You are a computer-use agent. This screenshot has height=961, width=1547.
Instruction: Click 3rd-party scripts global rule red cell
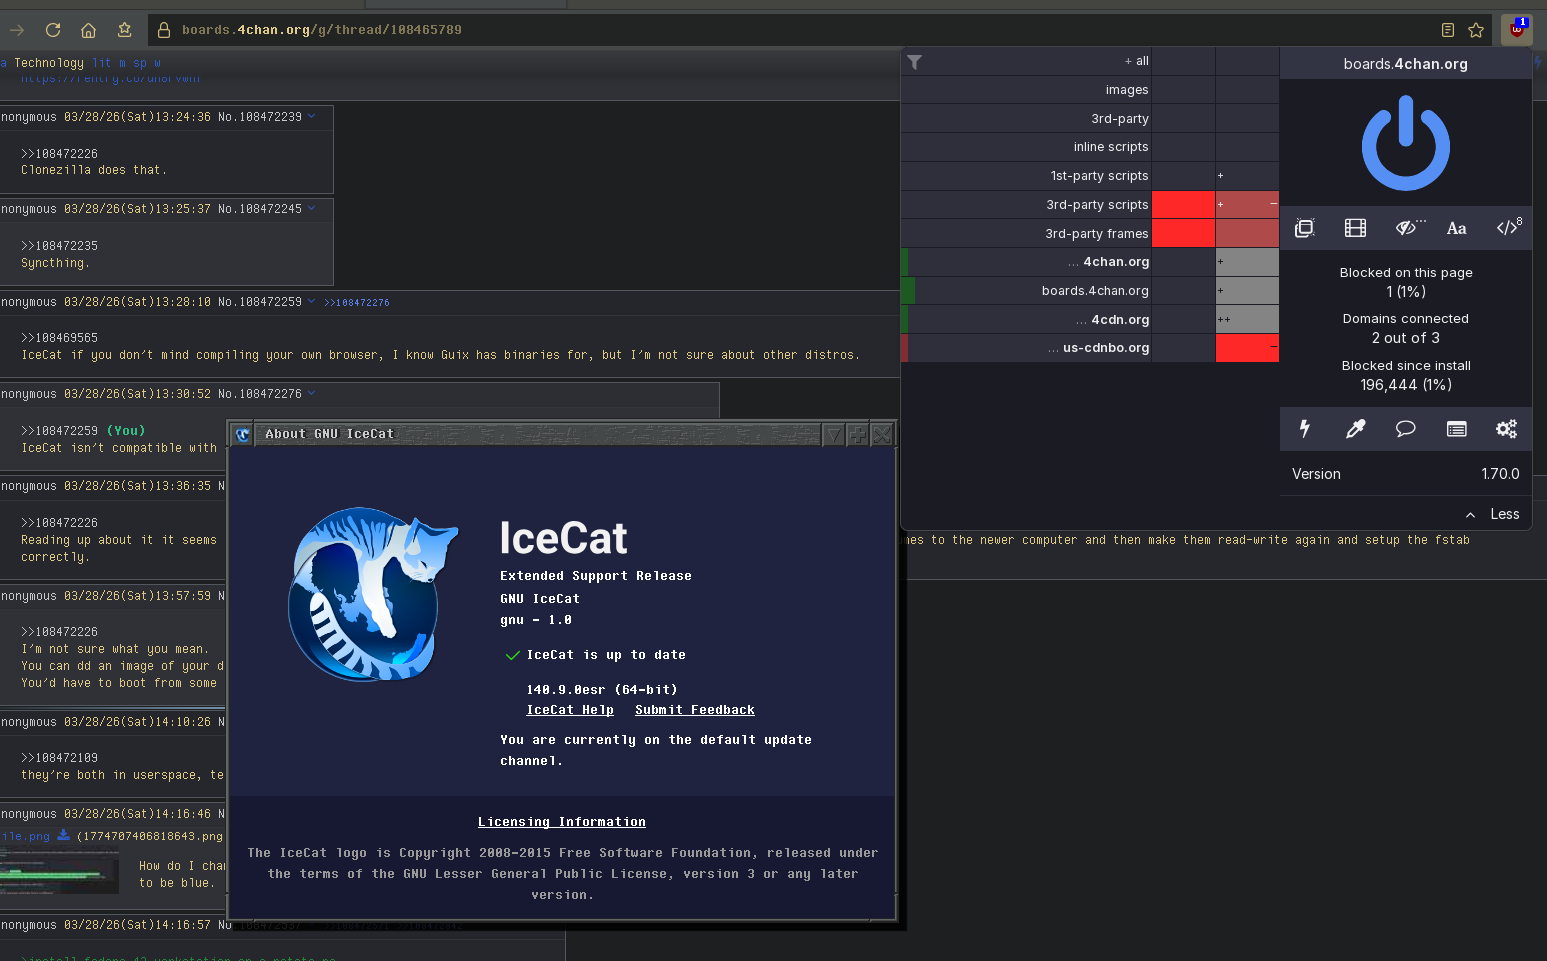click(x=1183, y=205)
